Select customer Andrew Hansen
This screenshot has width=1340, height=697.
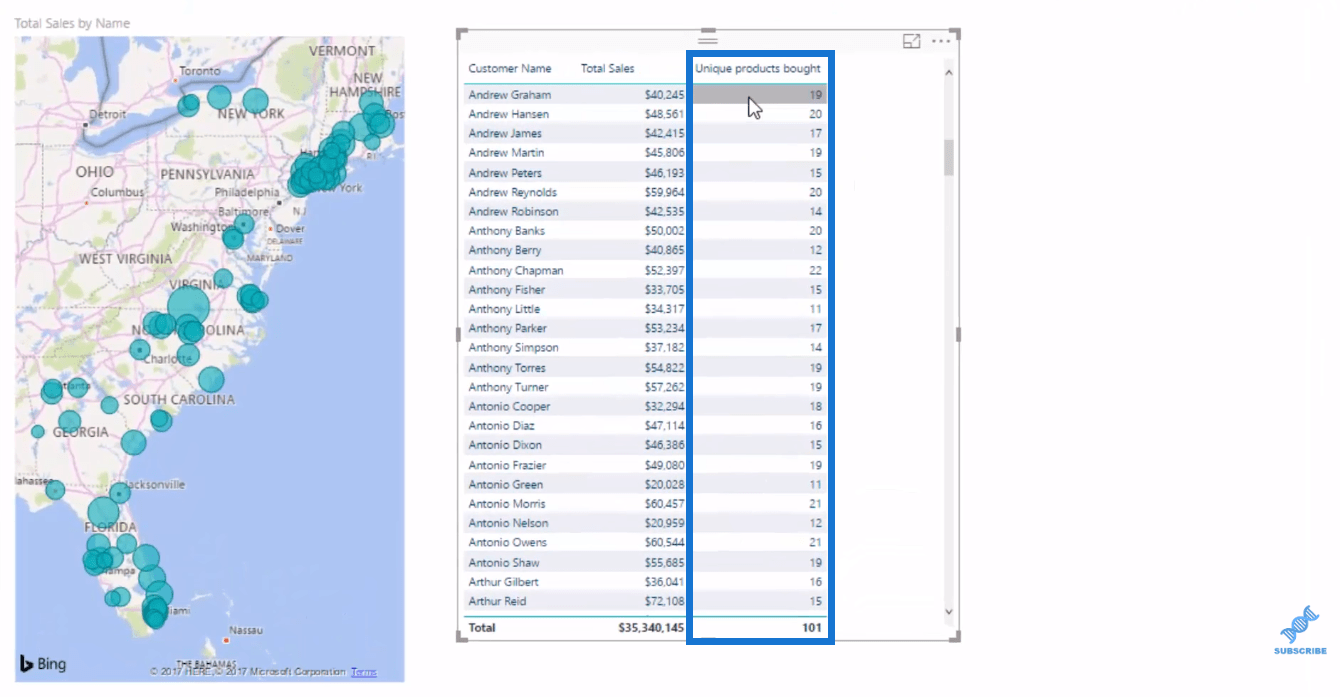(x=509, y=114)
